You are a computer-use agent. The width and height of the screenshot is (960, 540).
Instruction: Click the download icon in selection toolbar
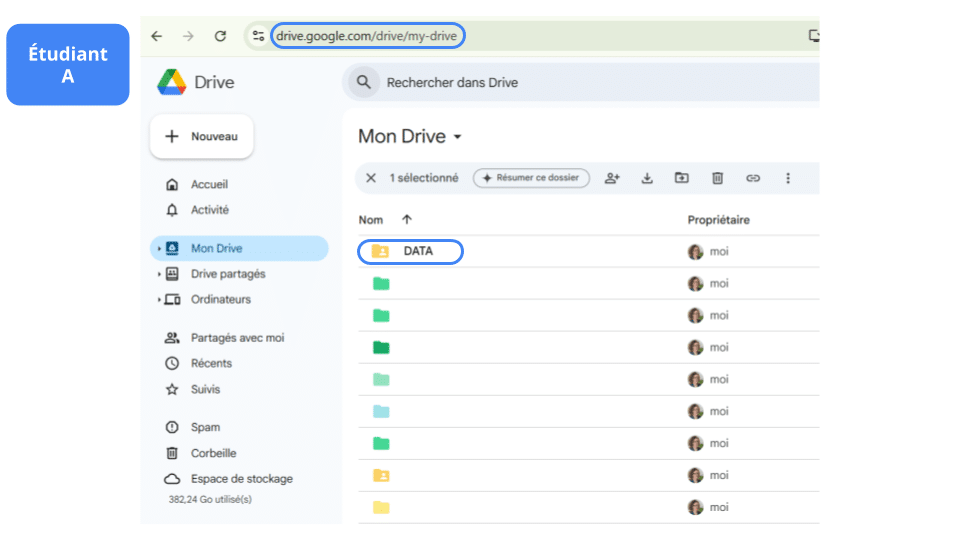pos(647,178)
